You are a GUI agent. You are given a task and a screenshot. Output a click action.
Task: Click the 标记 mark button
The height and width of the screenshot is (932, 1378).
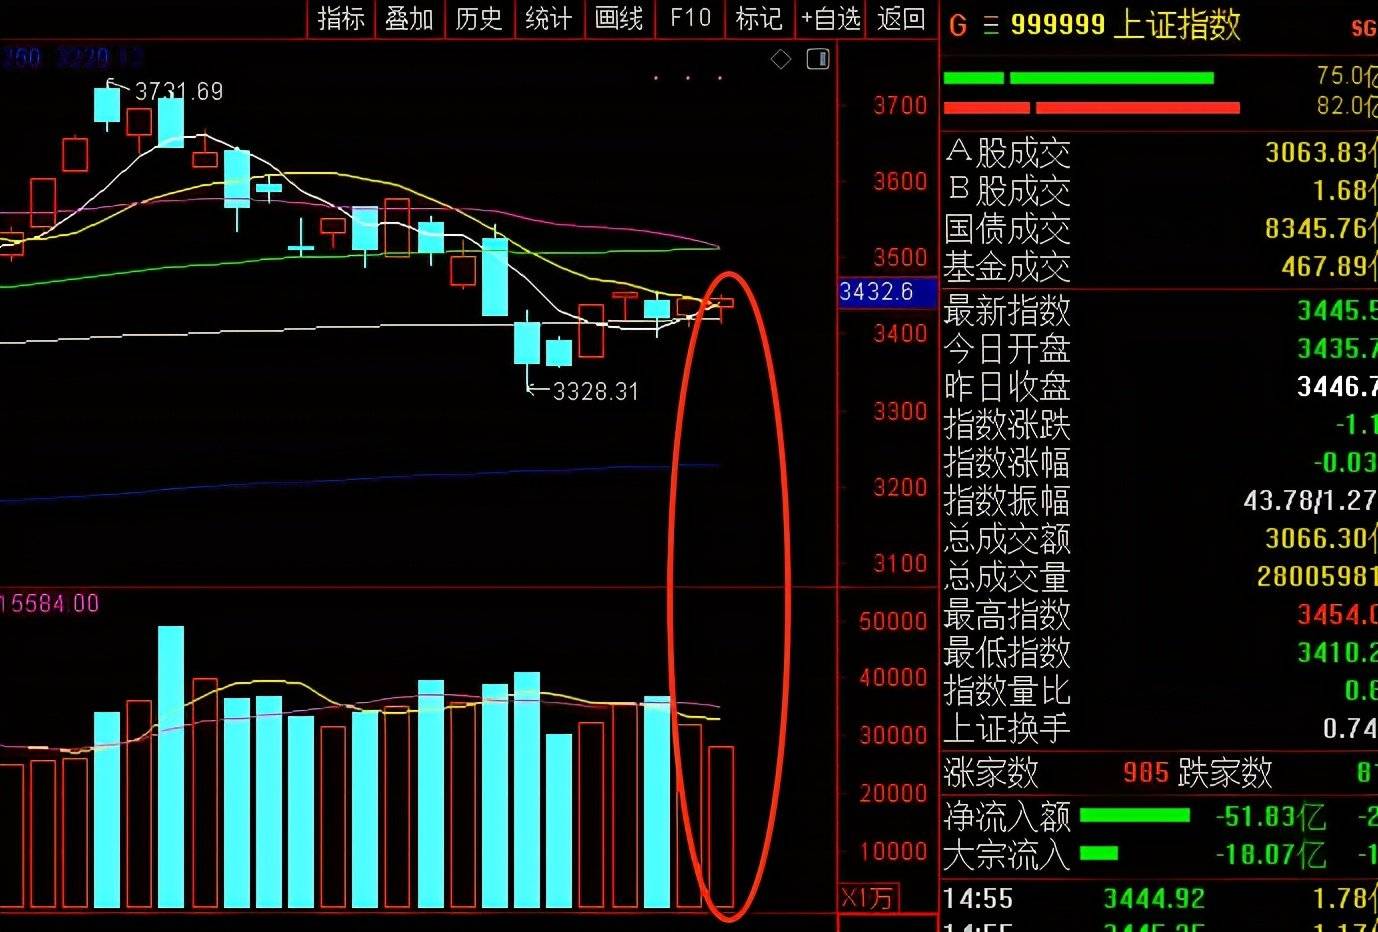[x=758, y=19]
